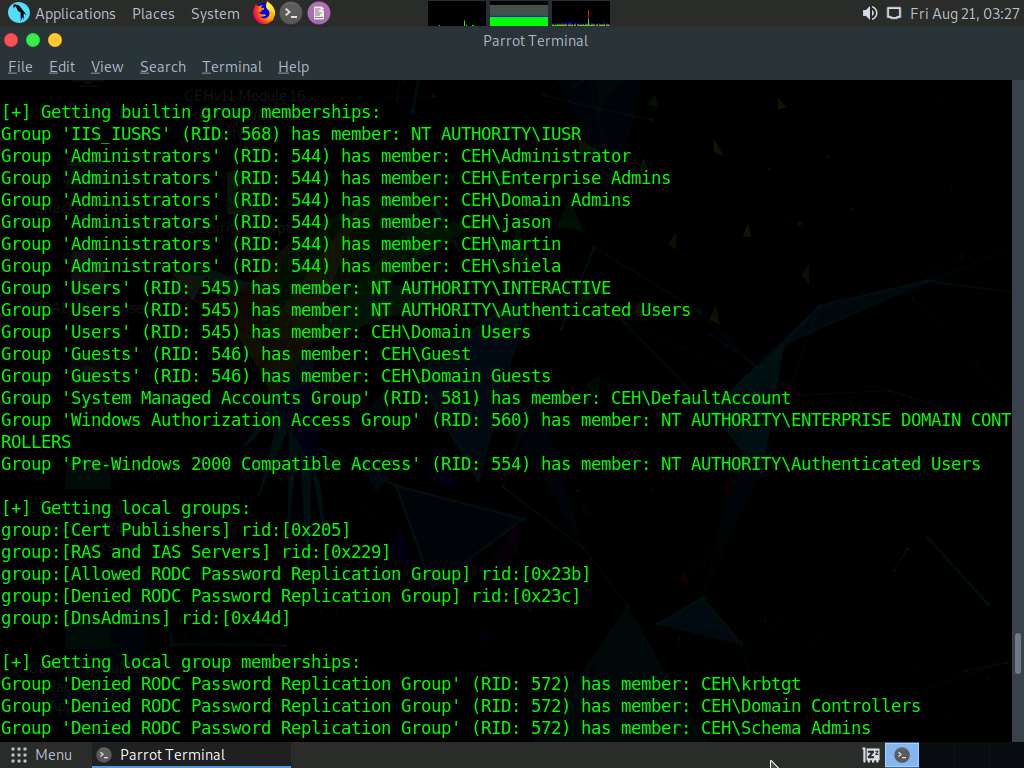The width and height of the screenshot is (1024, 768).
Task: Open the Edit menu
Action: [x=62, y=67]
